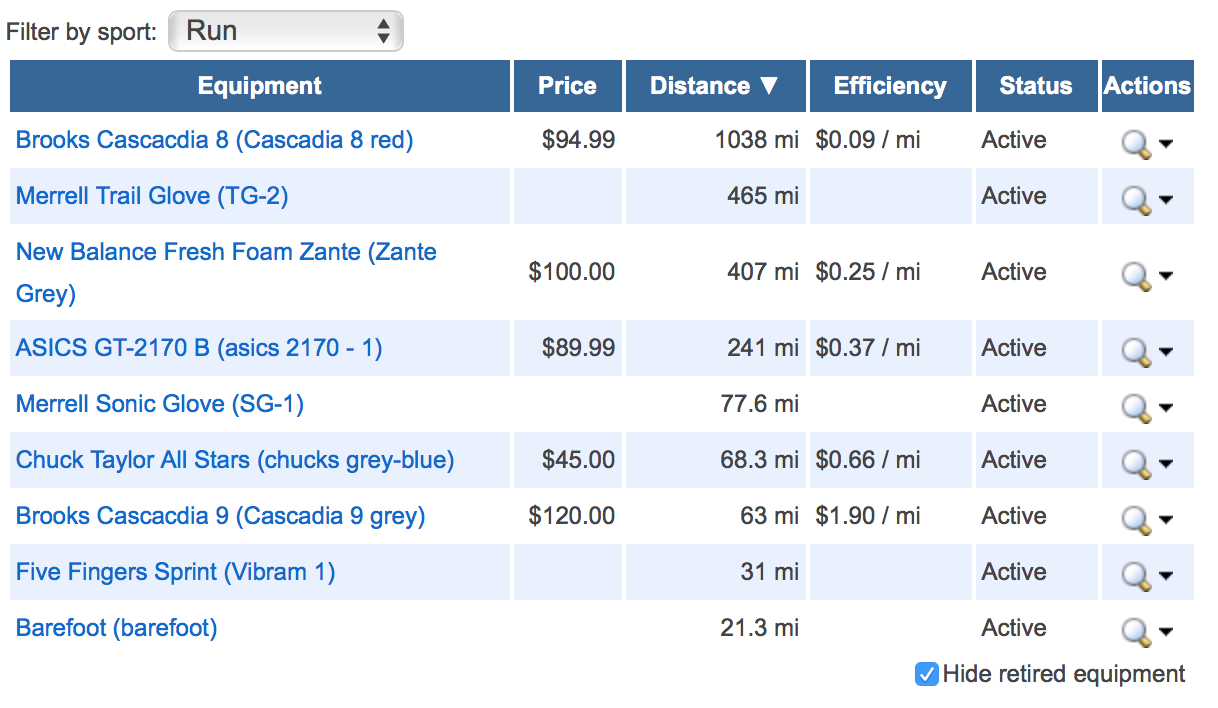View details icon for New Balance Zante row
The height and width of the screenshot is (708, 1218).
(x=1136, y=276)
